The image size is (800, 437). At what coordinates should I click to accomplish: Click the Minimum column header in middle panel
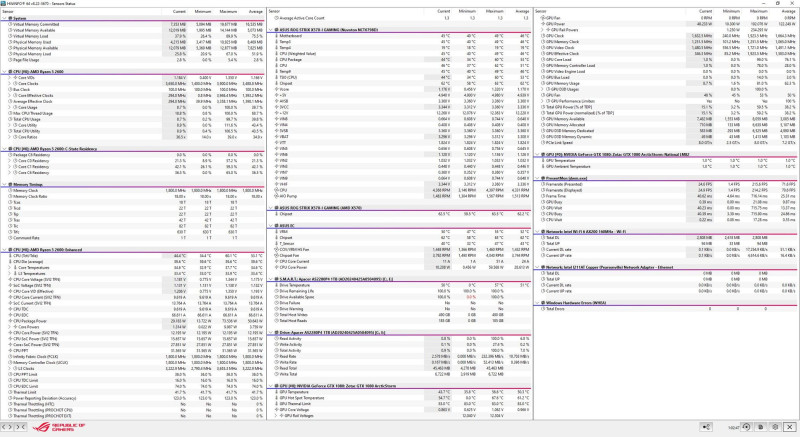[467, 11]
